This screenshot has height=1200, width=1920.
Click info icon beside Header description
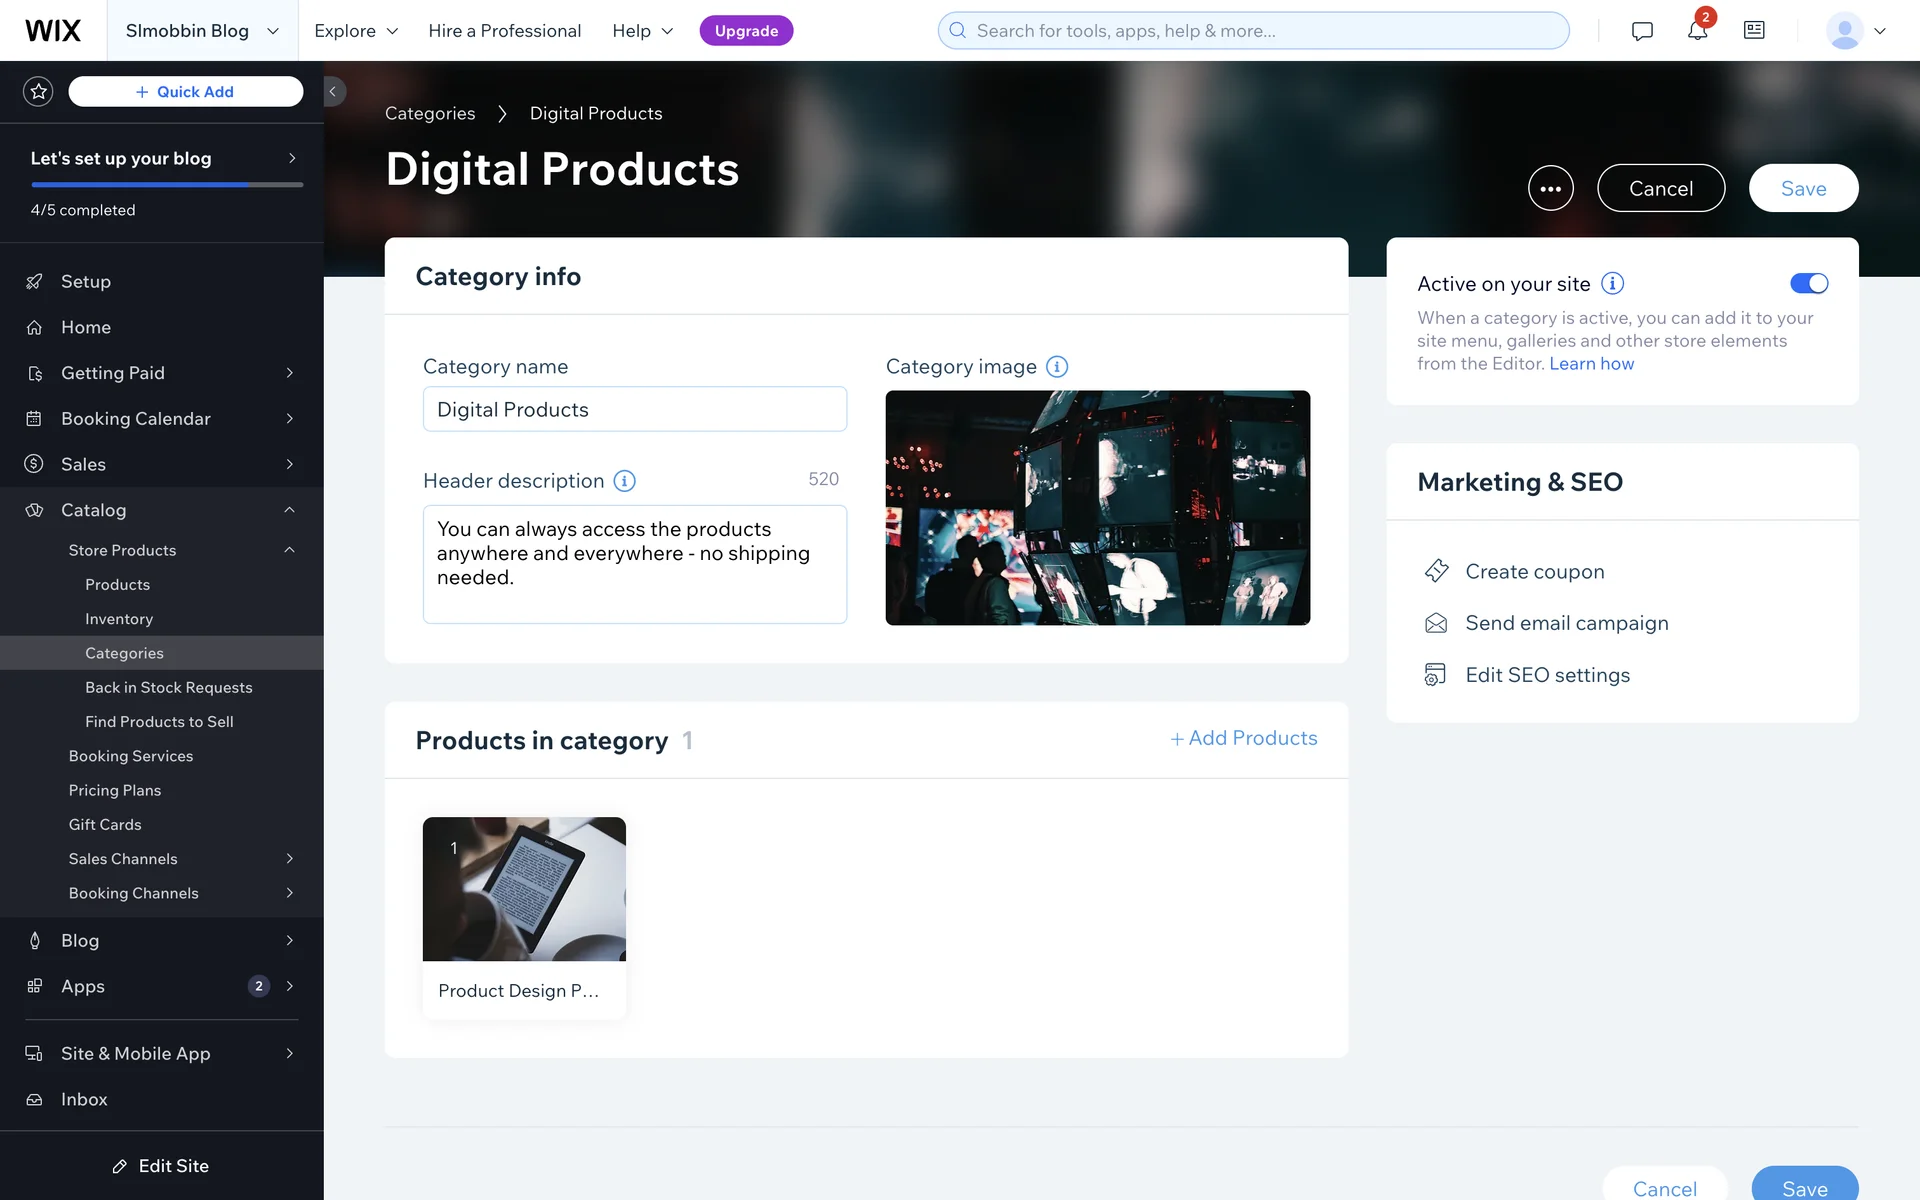(624, 481)
